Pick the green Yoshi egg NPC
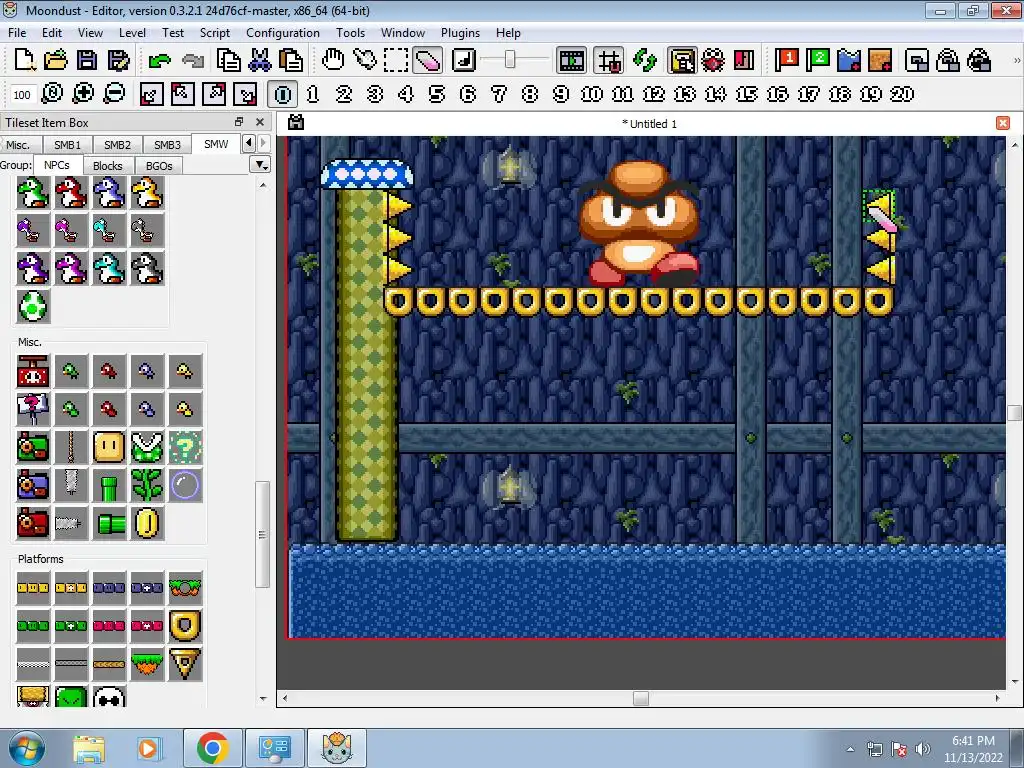 (x=33, y=306)
